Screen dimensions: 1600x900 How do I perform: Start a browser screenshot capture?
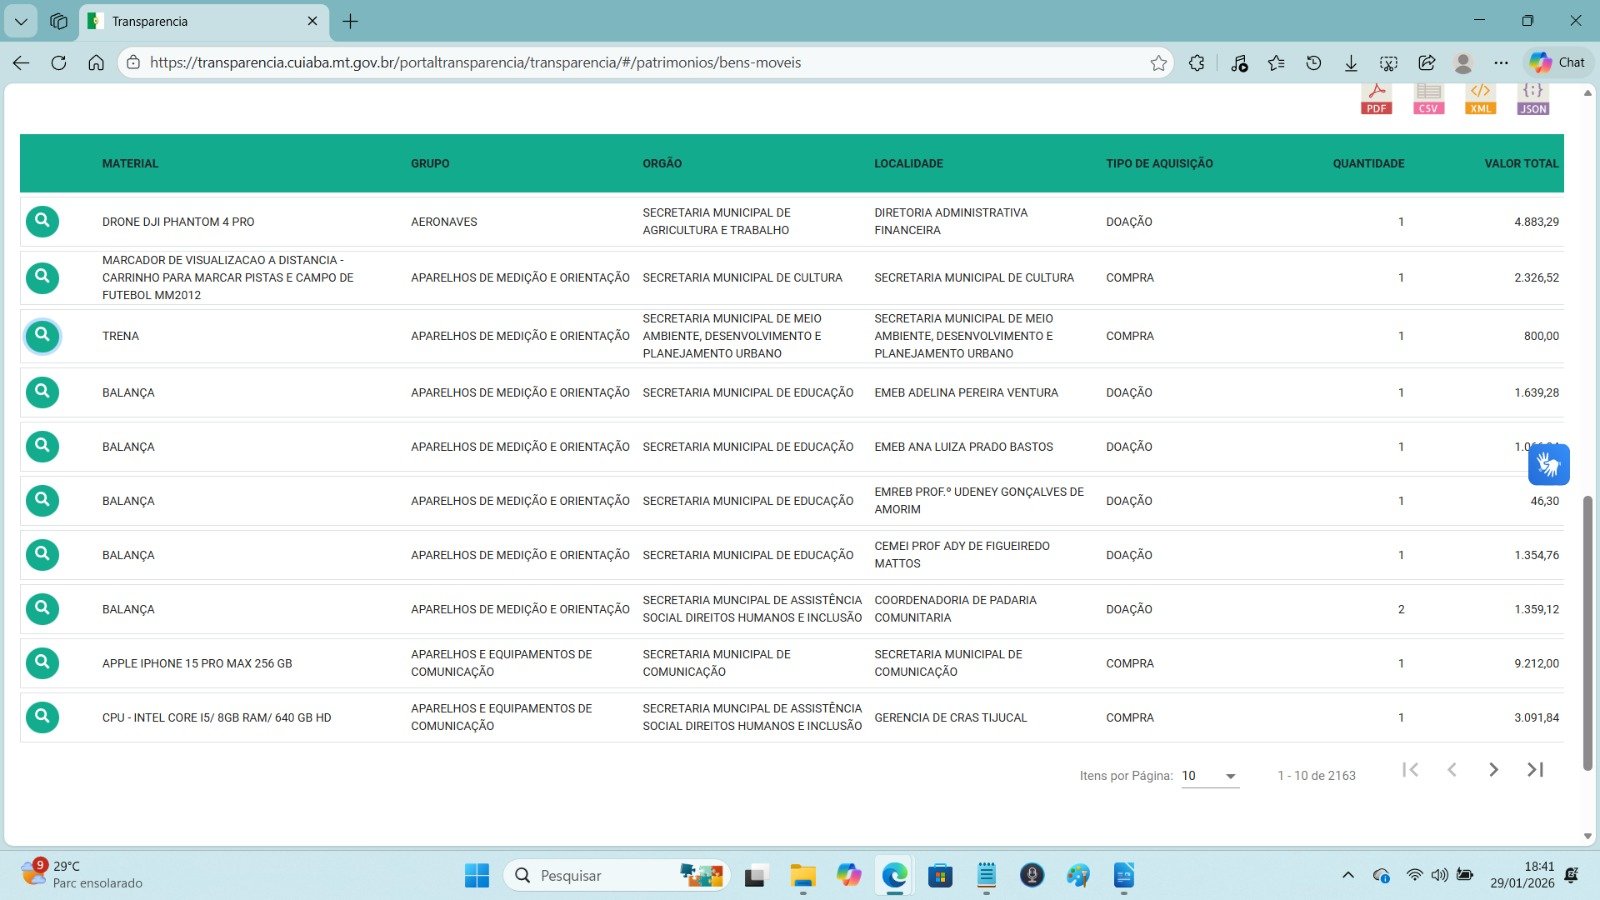1388,63
